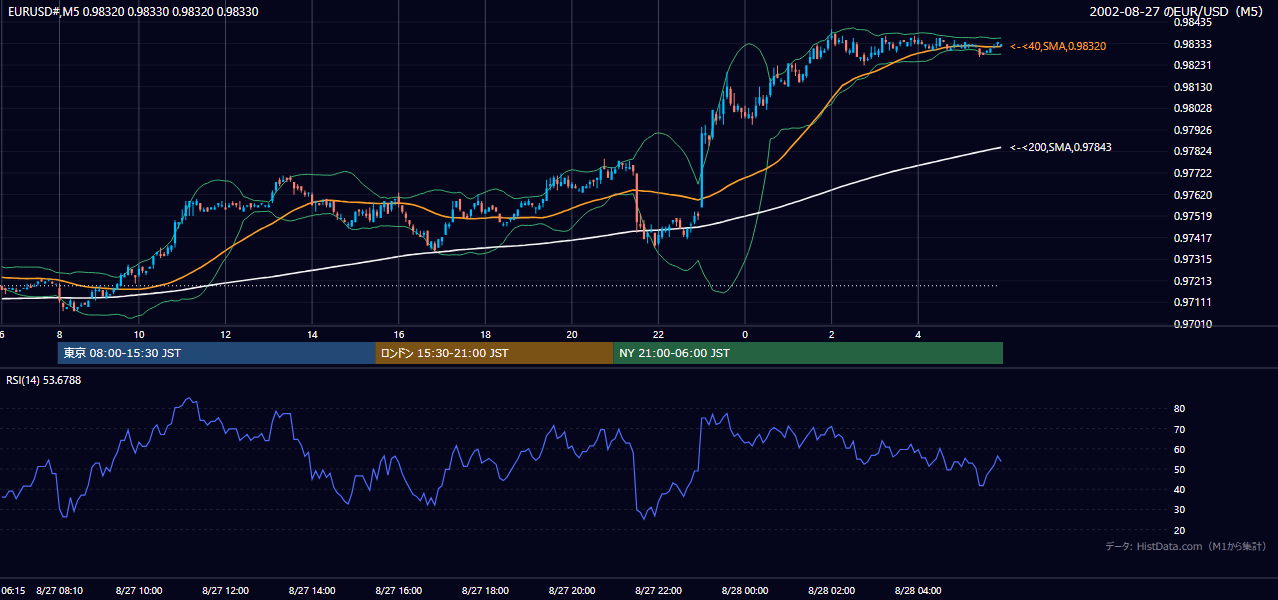Image resolution: width=1278 pixels, height=600 pixels.
Task: Click the date-time label 8/27 16:00
Action: pyautogui.click(x=399, y=591)
